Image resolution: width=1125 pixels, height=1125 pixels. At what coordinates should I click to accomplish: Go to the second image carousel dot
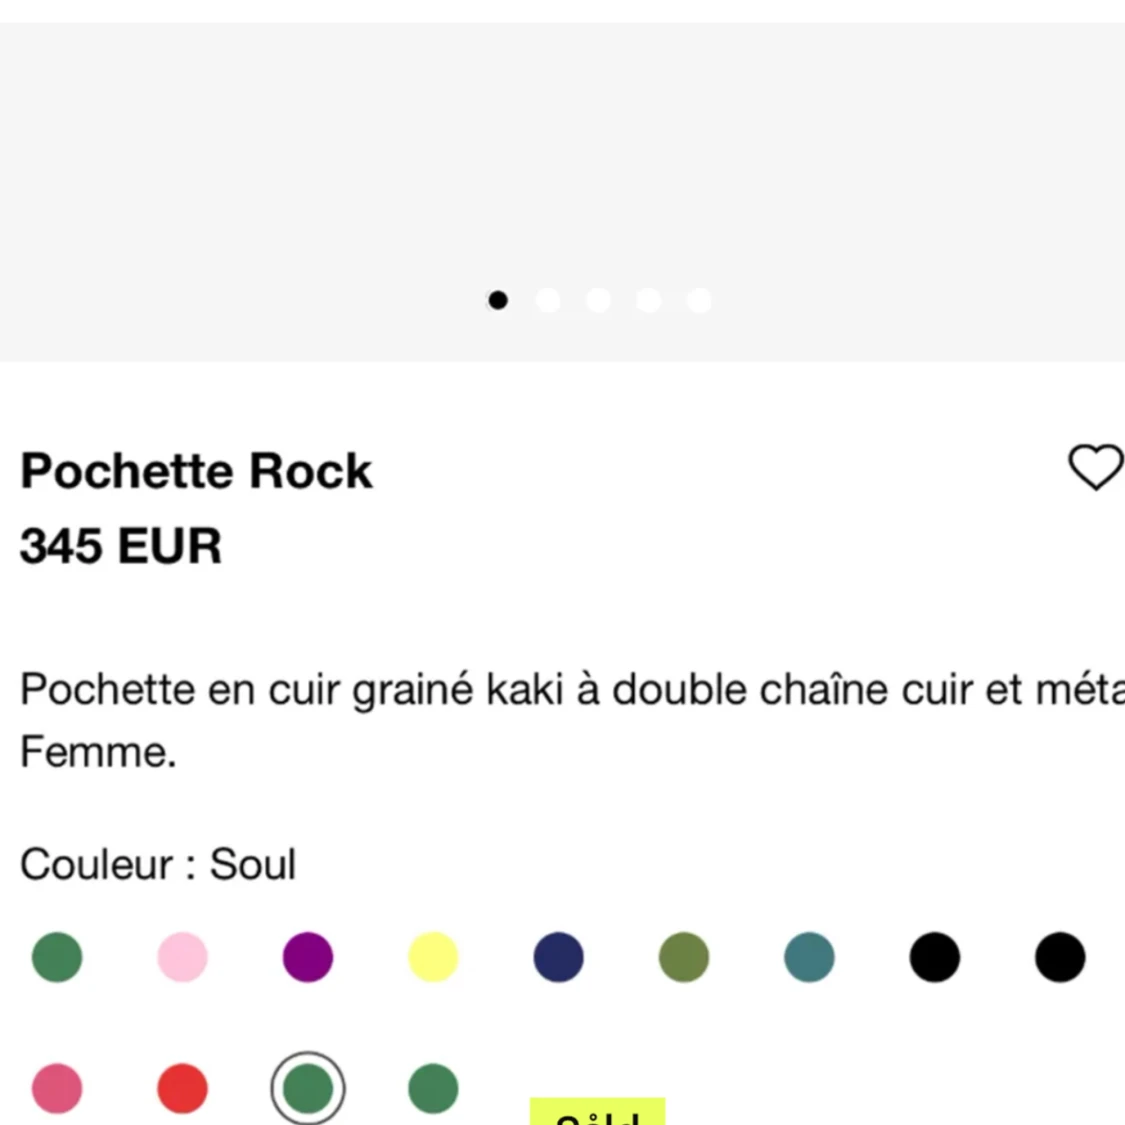coord(548,300)
